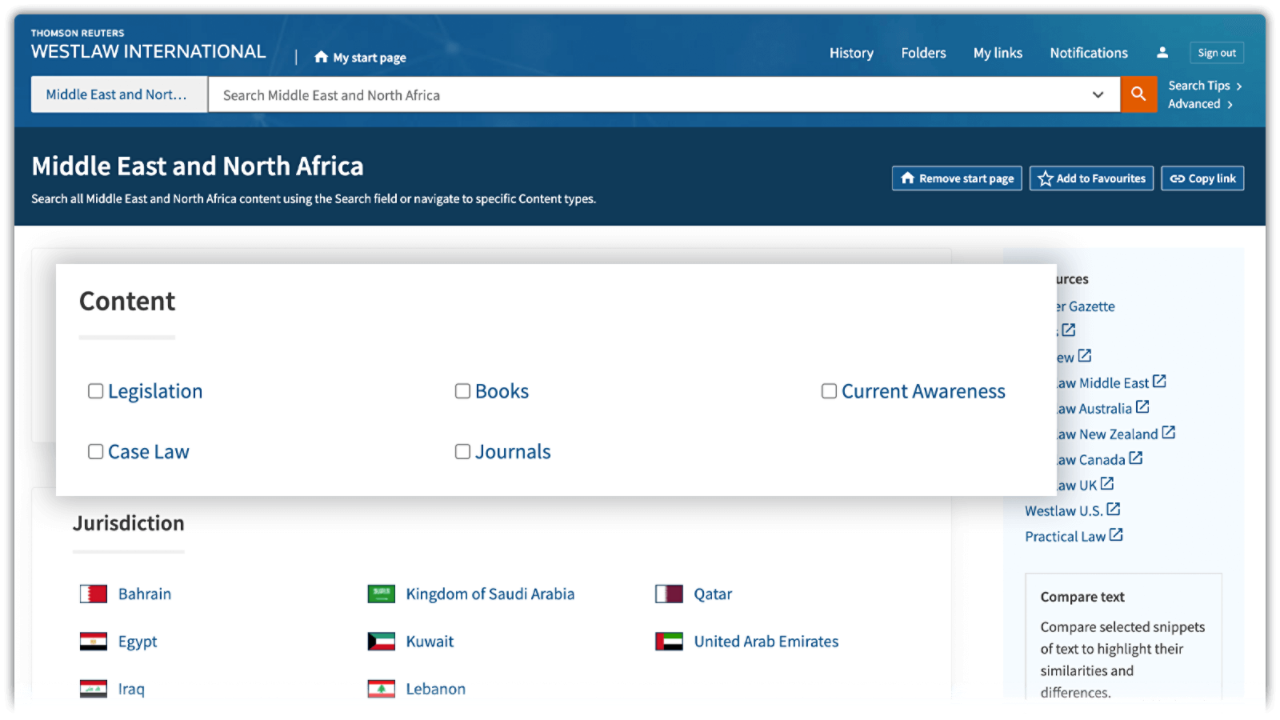Click the Kingdom of Saudi Arabia flag
This screenshot has width=1280, height=720.
coord(381,594)
